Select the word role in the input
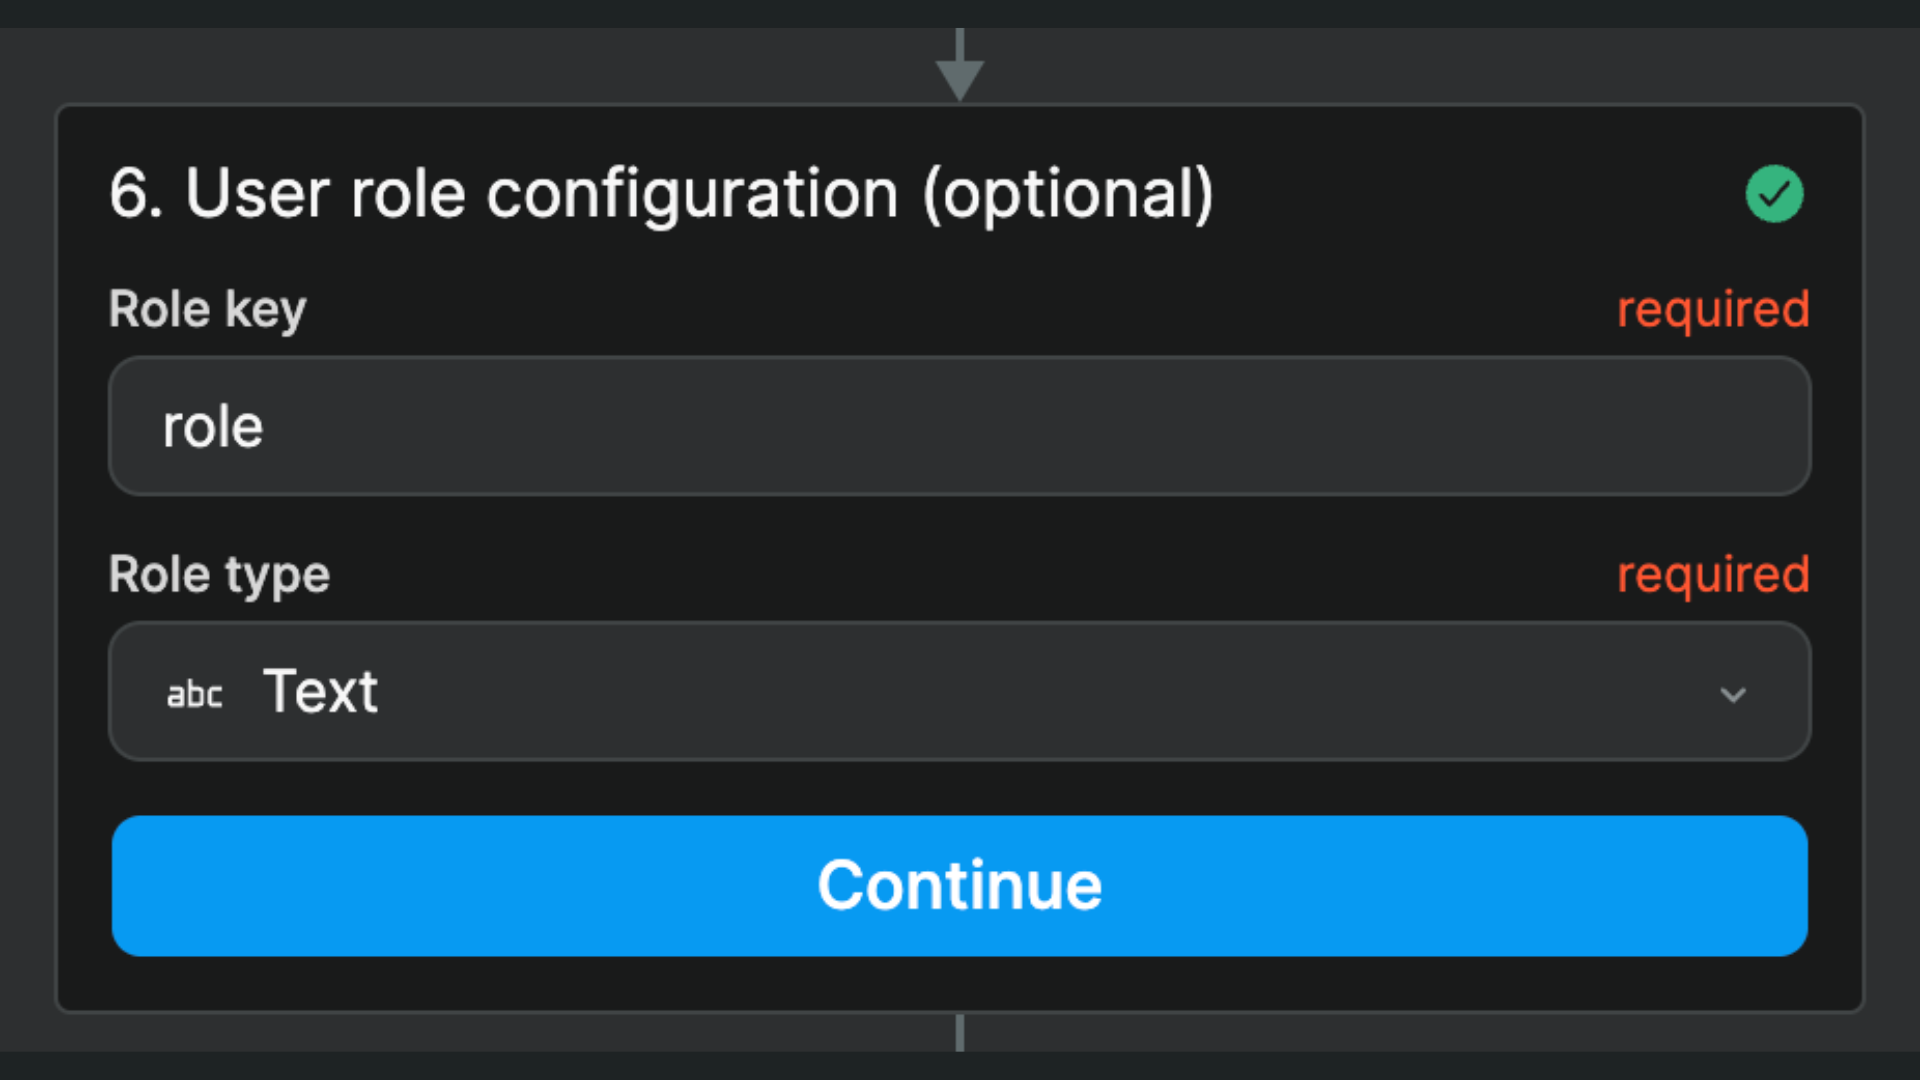 pyautogui.click(x=212, y=426)
